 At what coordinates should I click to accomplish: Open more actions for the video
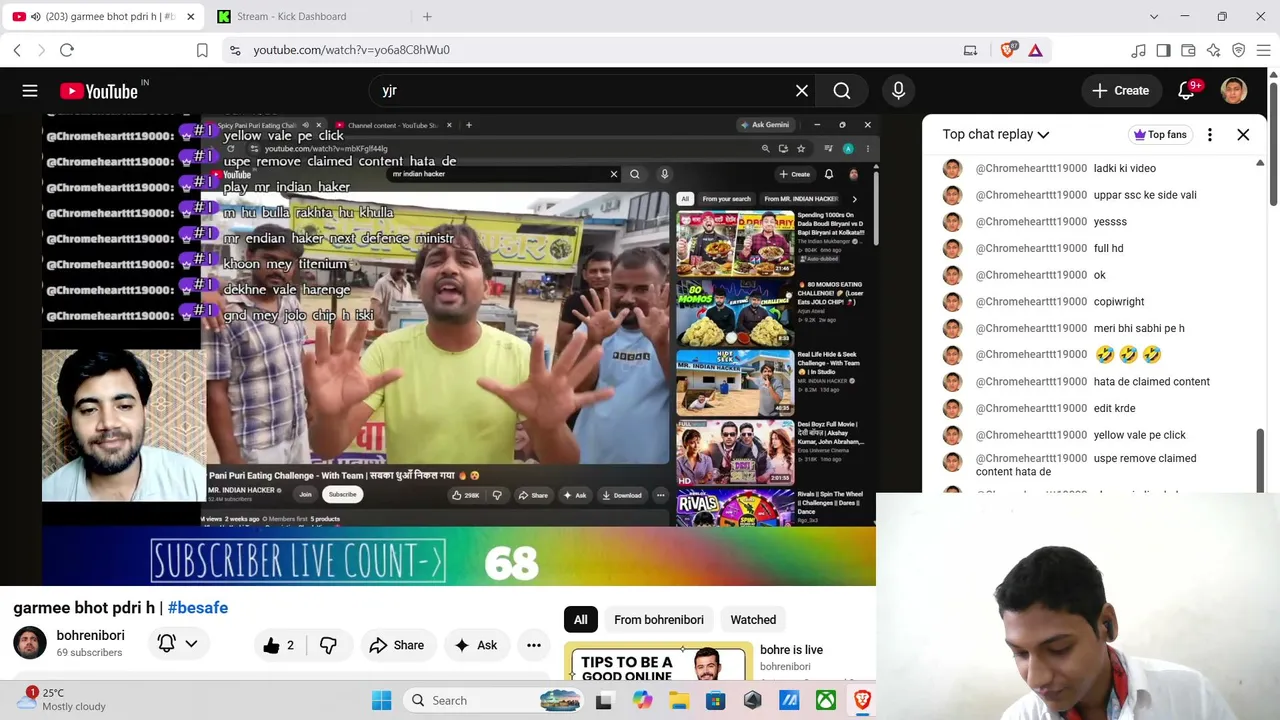(x=534, y=645)
